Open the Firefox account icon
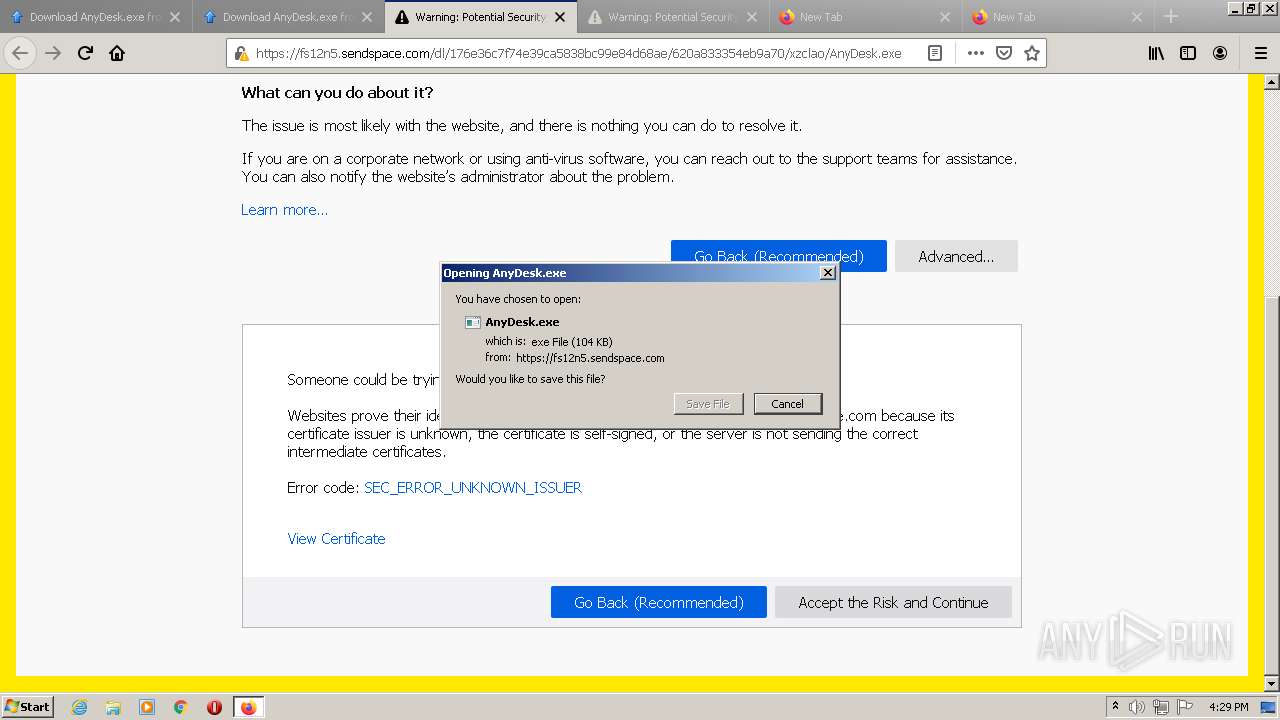Screen dimensions: 1280x720 1220,53
